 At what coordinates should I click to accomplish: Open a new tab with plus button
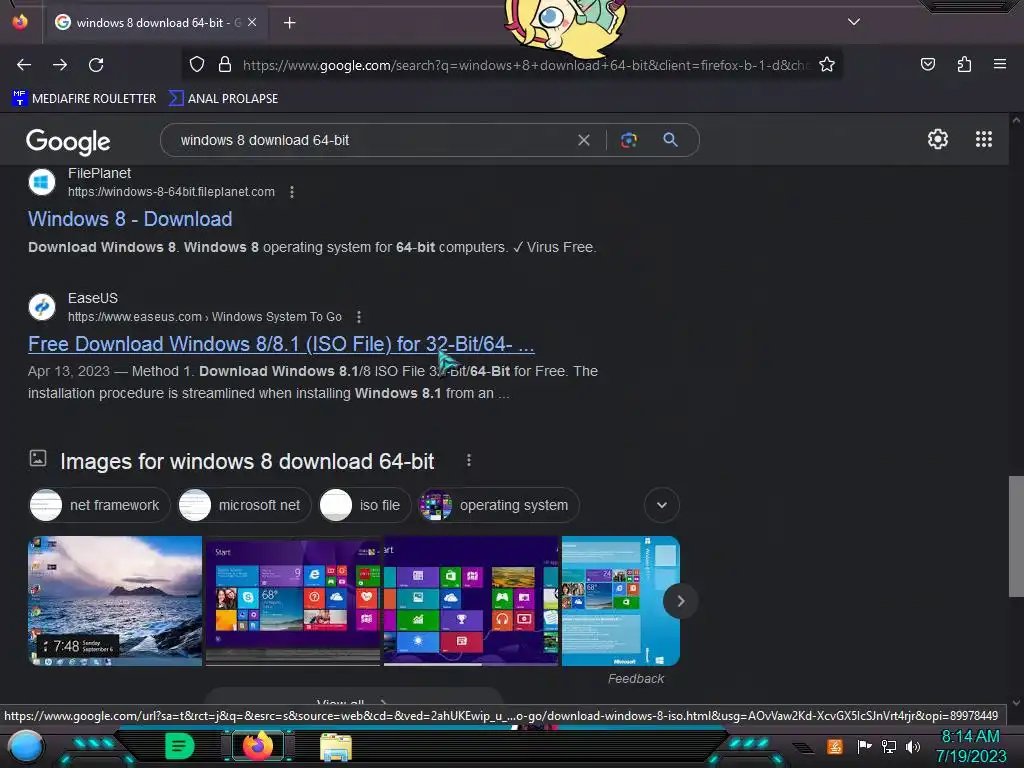(289, 23)
